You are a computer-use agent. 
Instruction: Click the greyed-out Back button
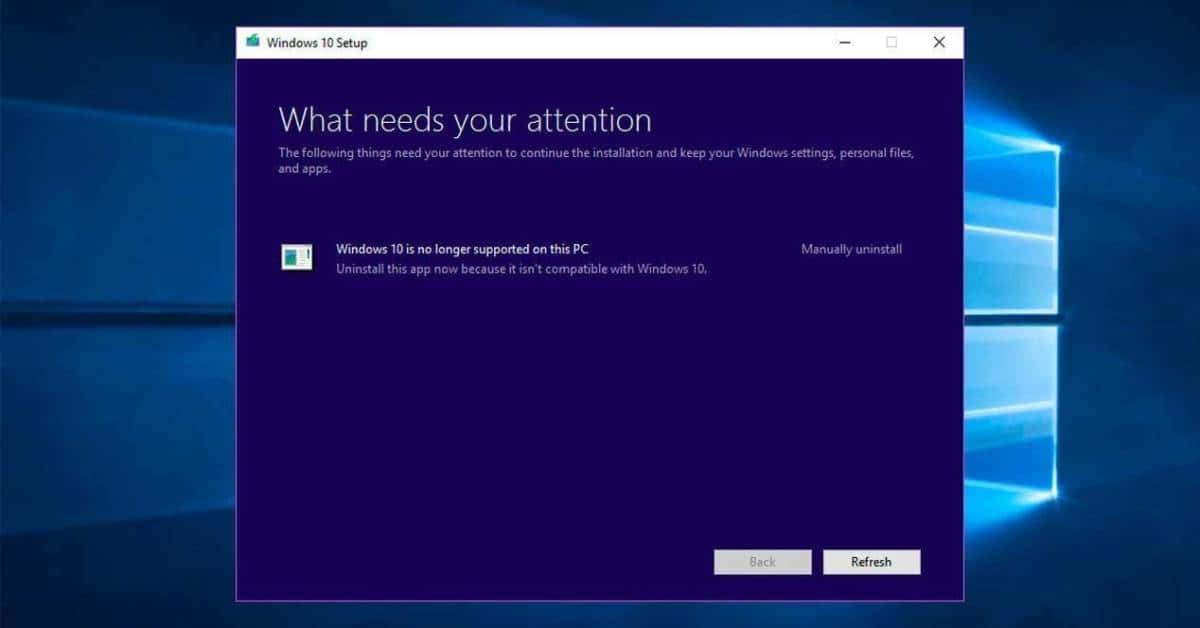coord(762,562)
